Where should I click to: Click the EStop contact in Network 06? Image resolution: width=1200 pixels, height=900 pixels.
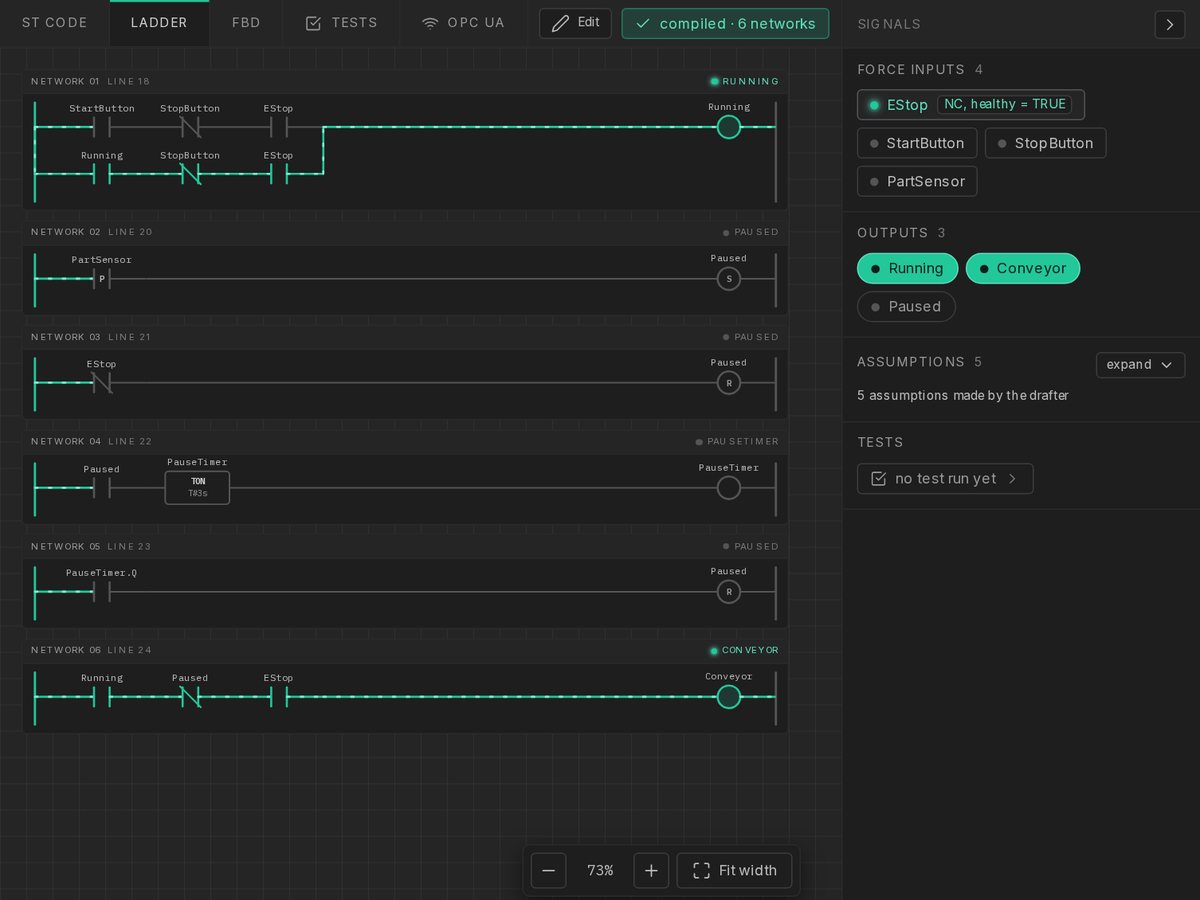click(279, 697)
